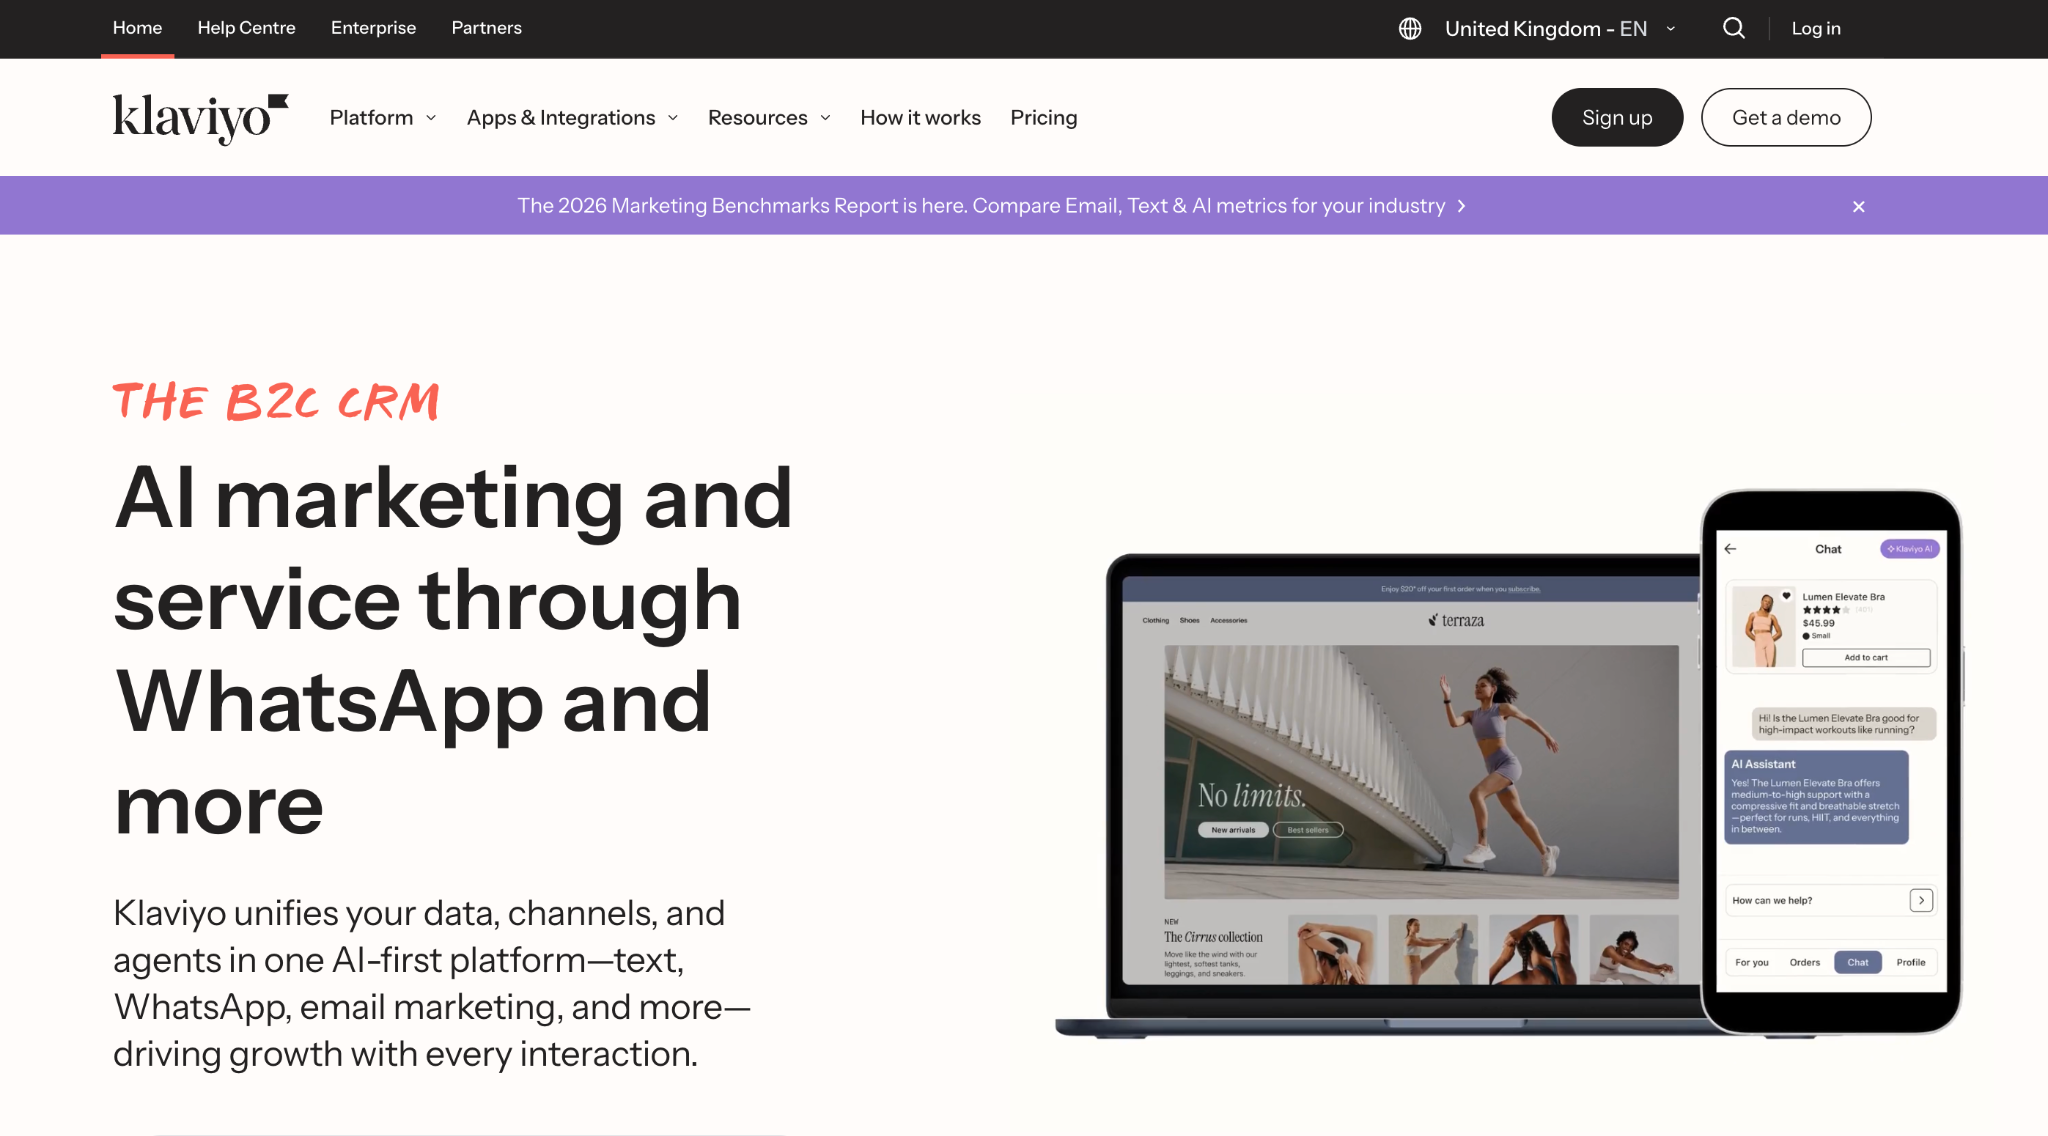Expand Apps & Integrations menu
2048x1136 pixels.
pyautogui.click(x=572, y=118)
